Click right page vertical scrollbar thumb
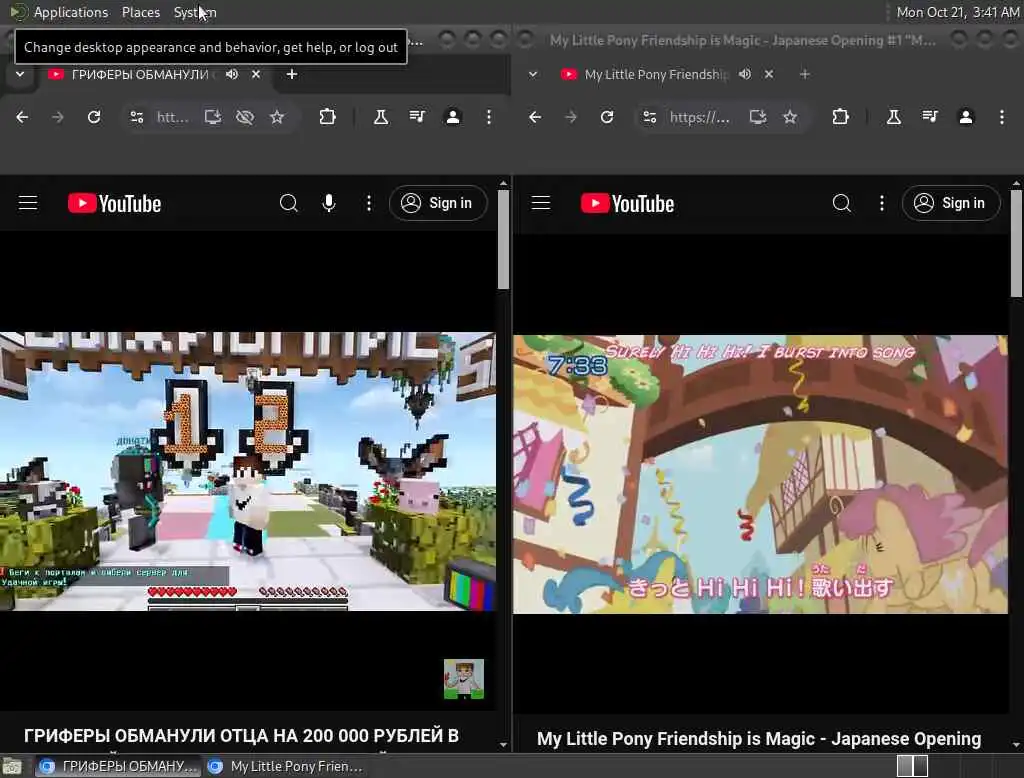Image resolution: width=1024 pixels, height=778 pixels. click(1016, 243)
